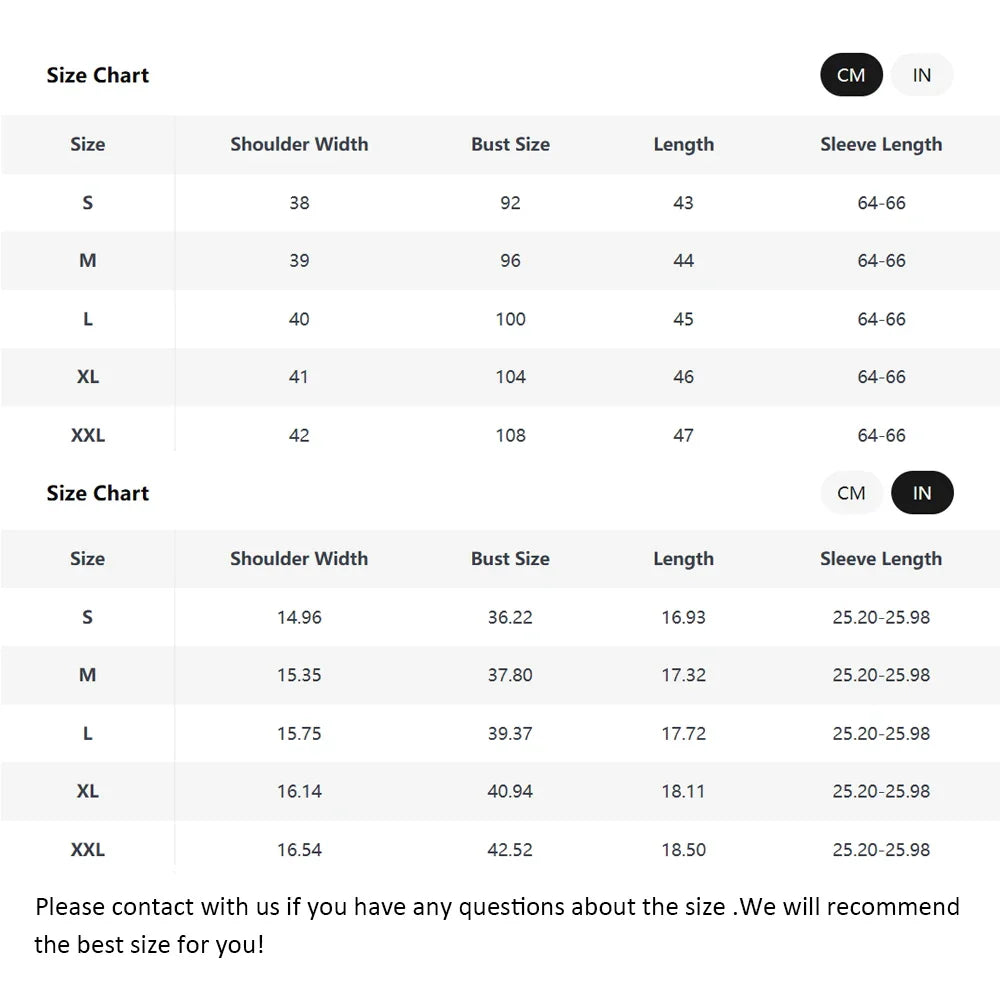Select the 100 bust size value
Image resolution: width=1000 pixels, height=1000 pixels.
coord(510,319)
